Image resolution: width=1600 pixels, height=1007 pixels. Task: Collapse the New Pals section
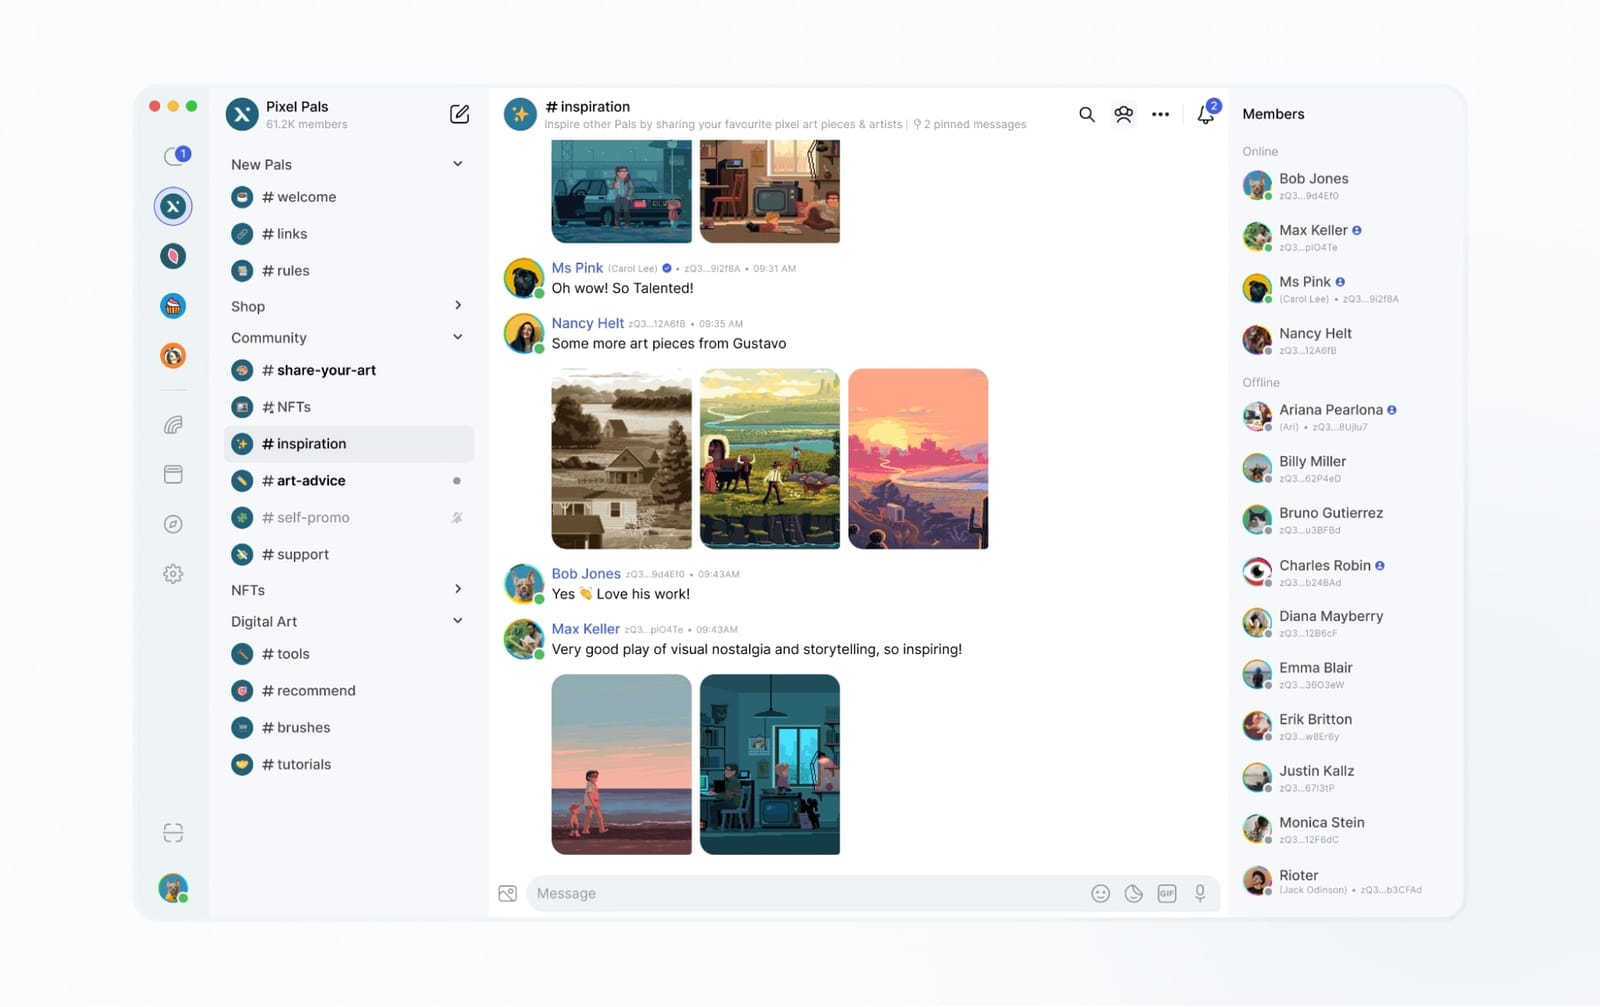458,163
